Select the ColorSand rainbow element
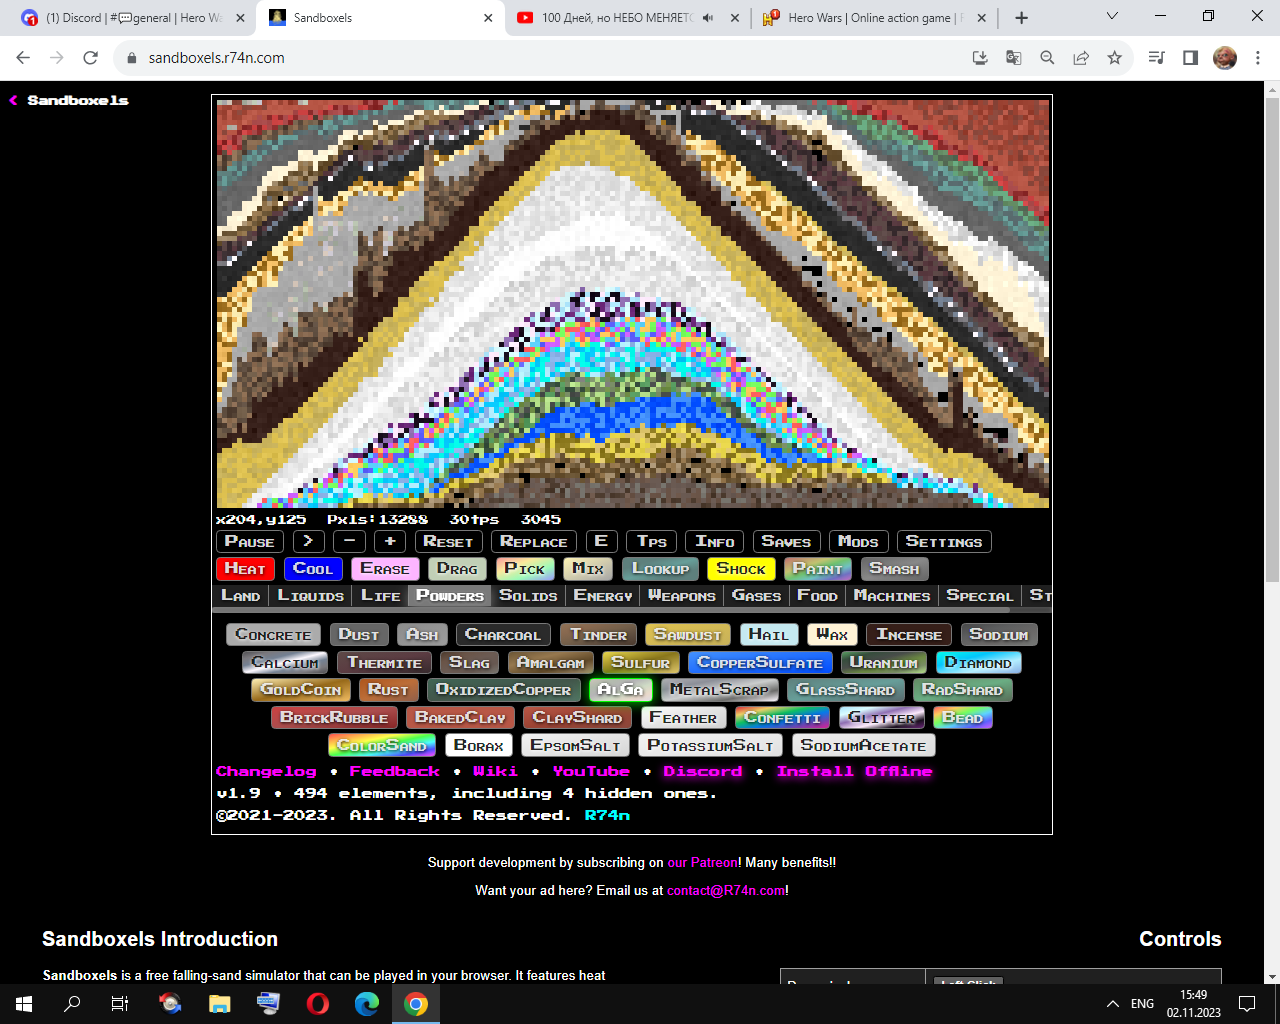 click(x=381, y=745)
